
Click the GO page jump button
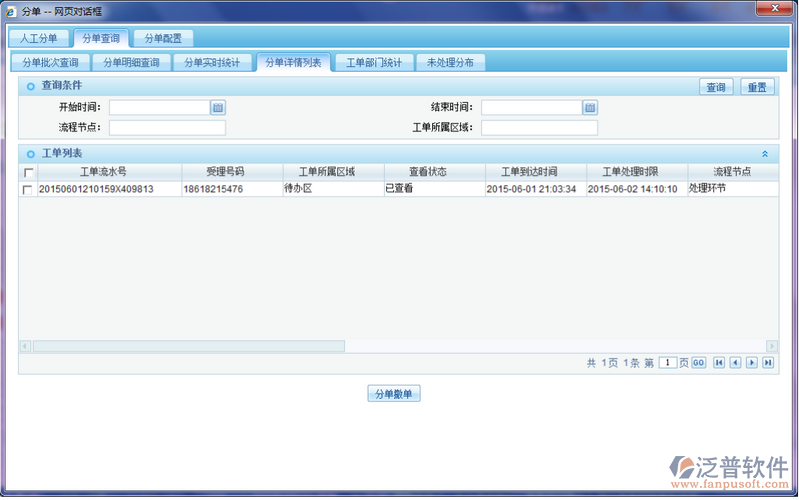[699, 363]
